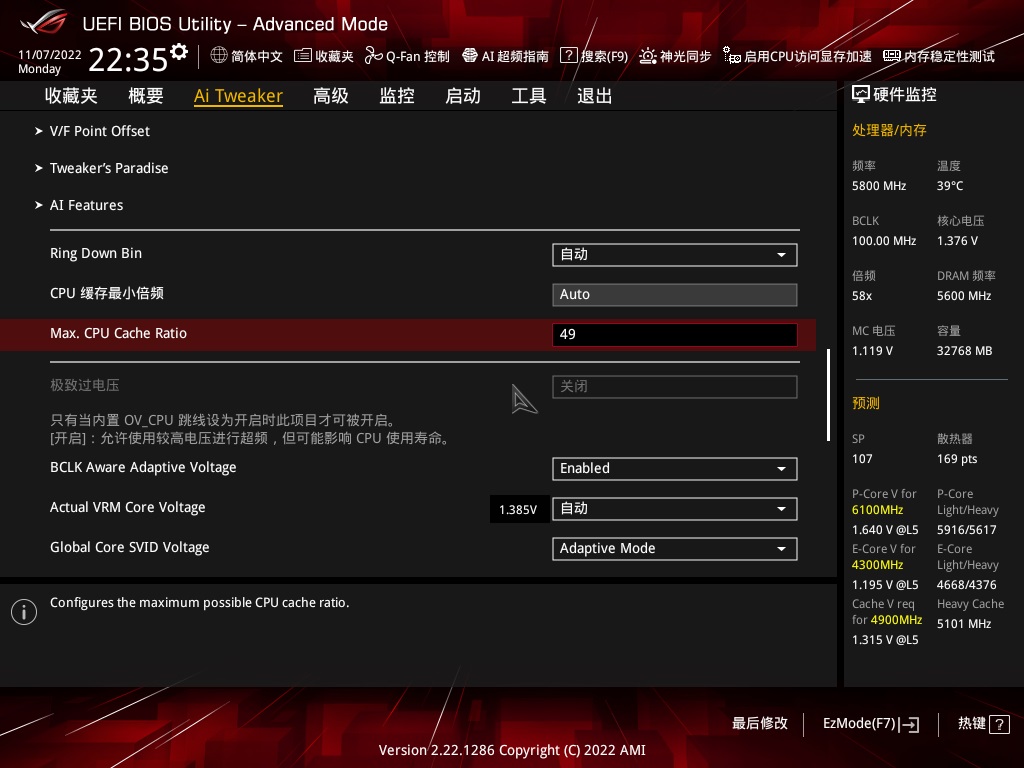Switch BIOS language via 简体中文 icon
The height and width of the screenshot is (768, 1024).
246,57
